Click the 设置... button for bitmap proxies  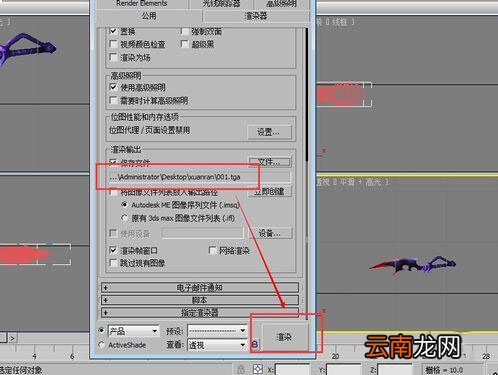pyautogui.click(x=269, y=132)
